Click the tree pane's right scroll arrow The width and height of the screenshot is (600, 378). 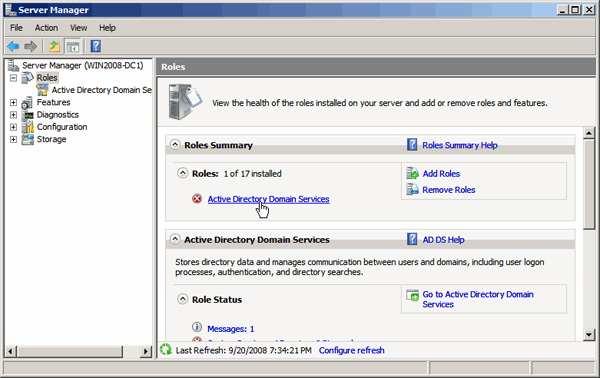click(145, 351)
